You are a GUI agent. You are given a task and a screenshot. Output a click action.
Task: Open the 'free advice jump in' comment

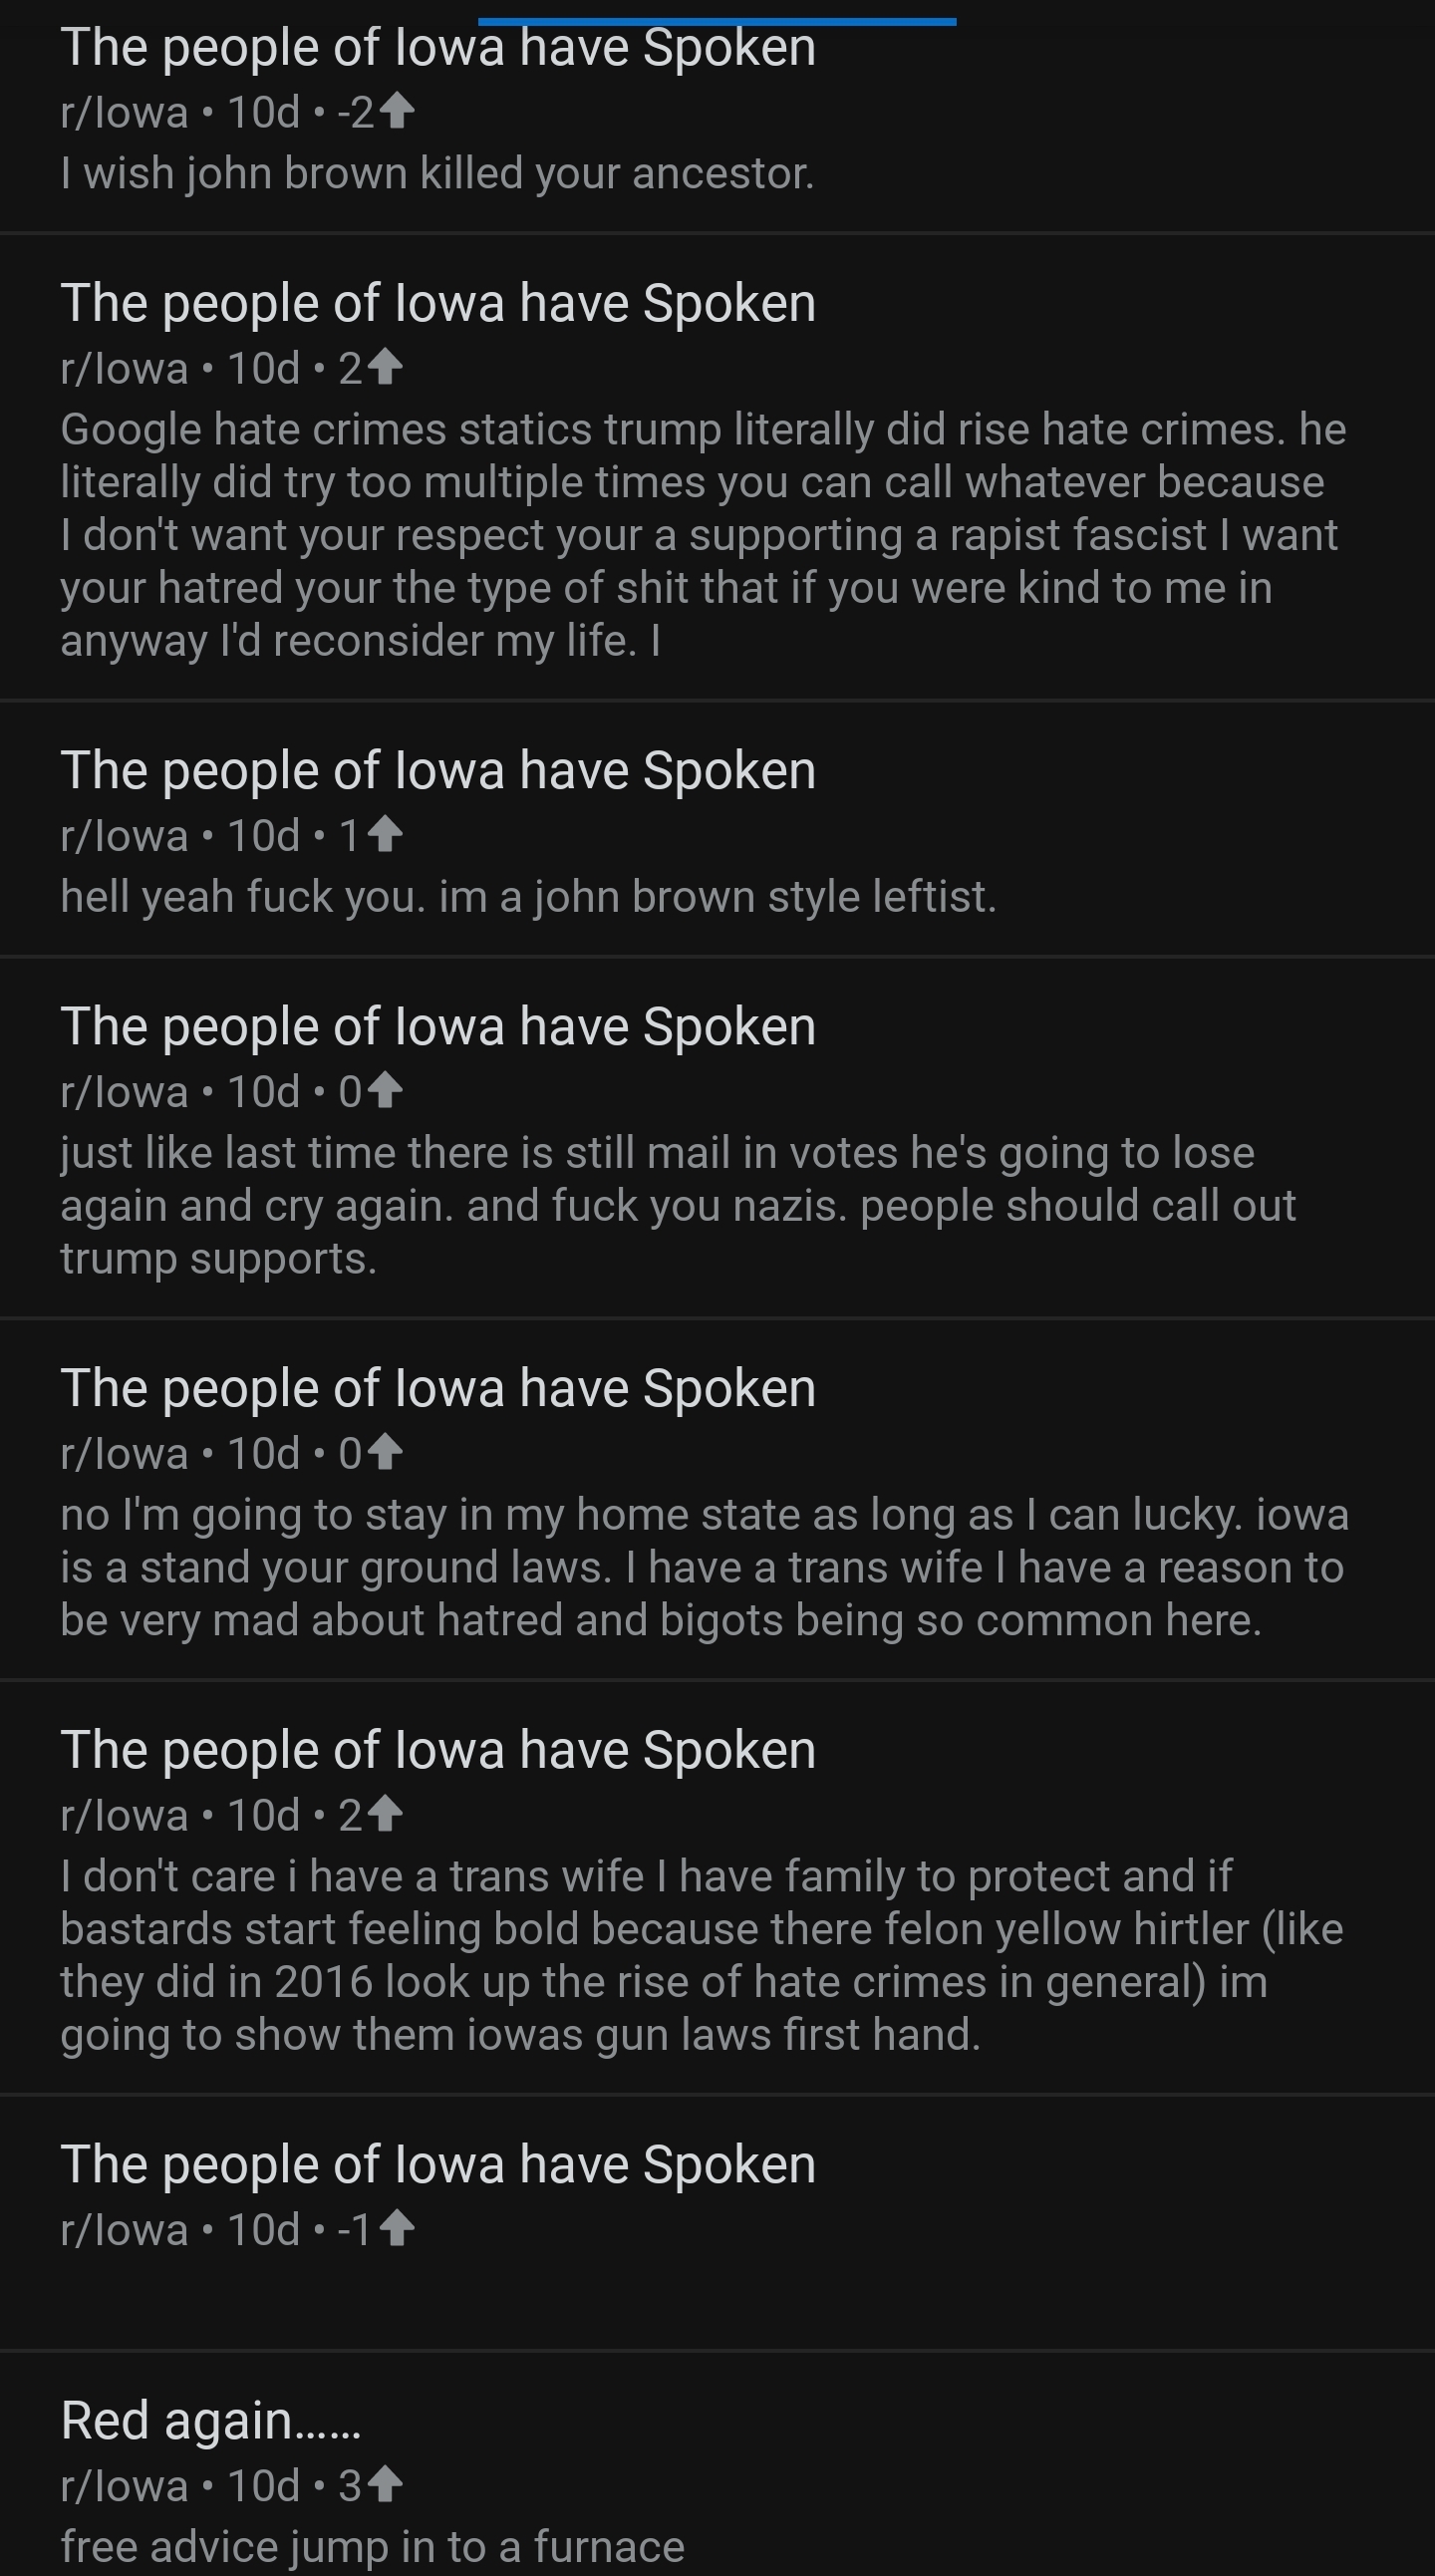372,2545
